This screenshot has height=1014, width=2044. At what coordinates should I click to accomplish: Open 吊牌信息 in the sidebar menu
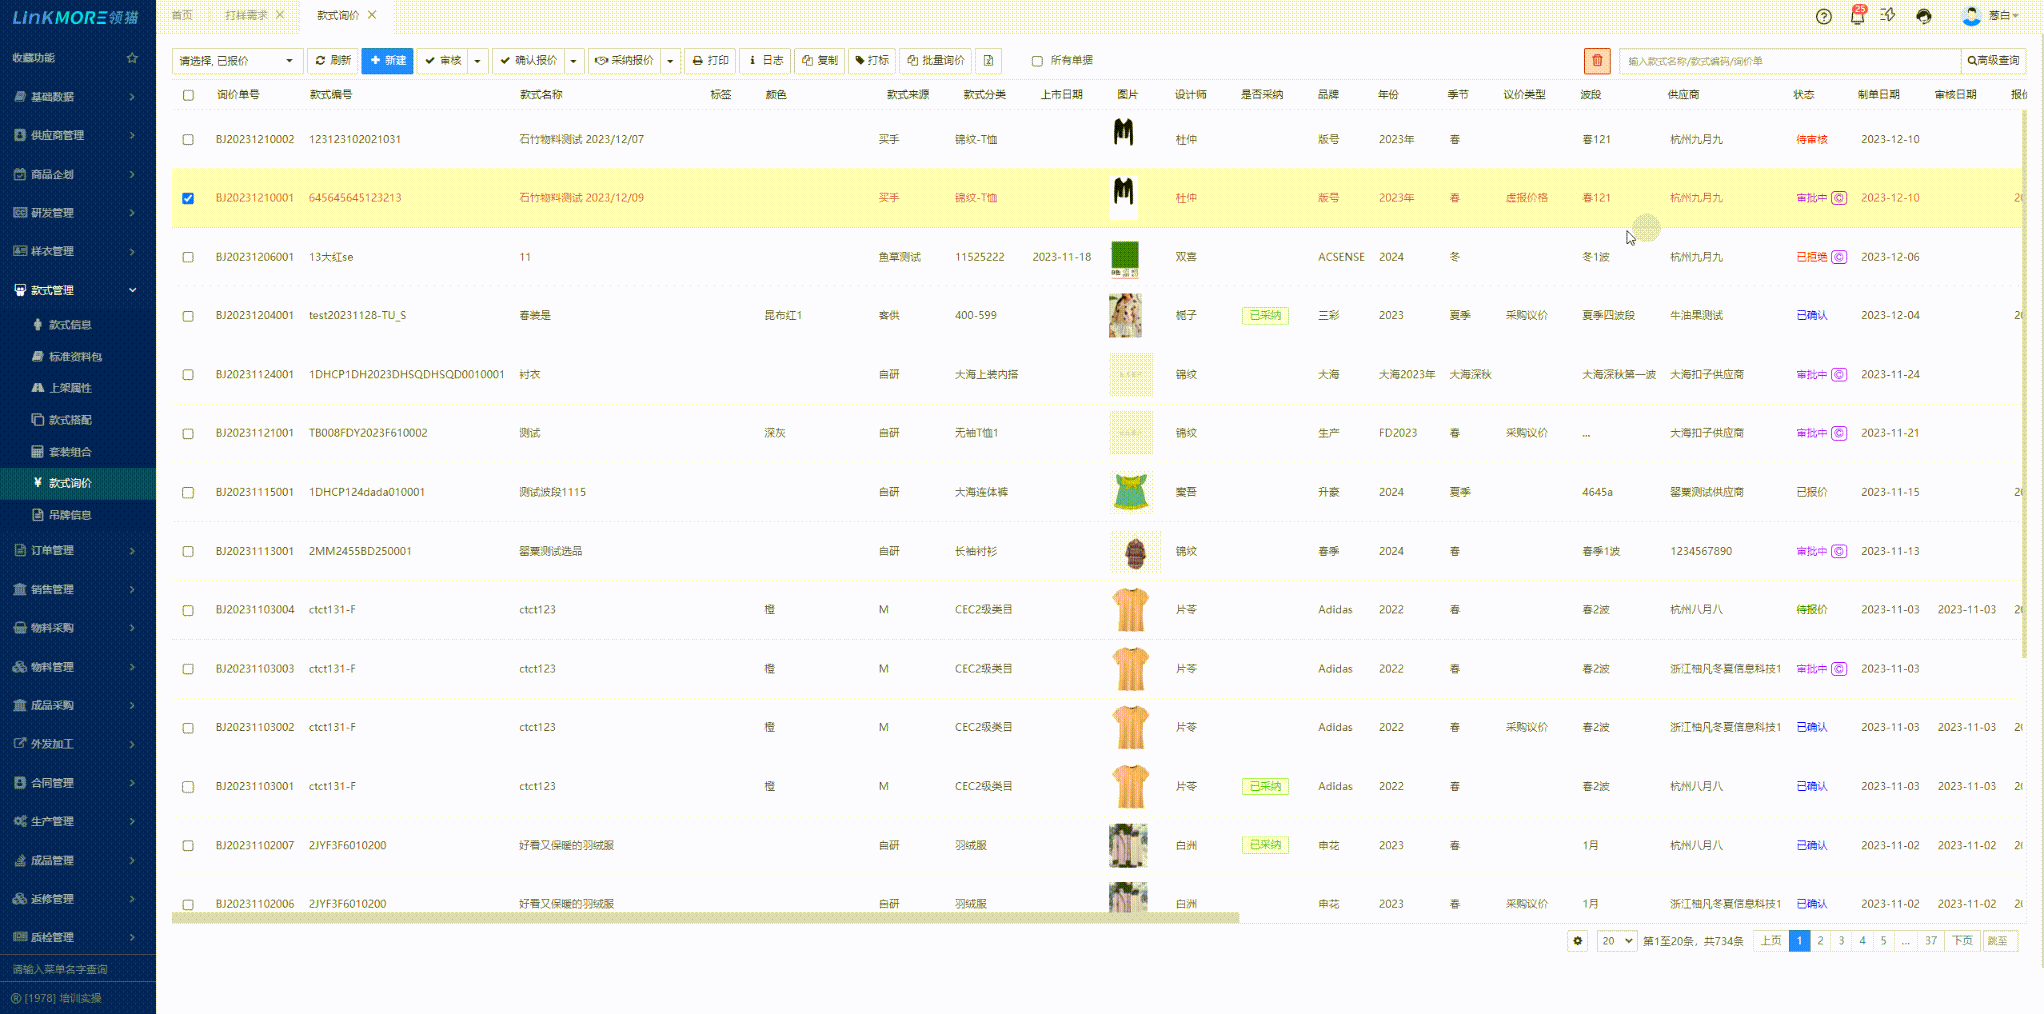70,515
